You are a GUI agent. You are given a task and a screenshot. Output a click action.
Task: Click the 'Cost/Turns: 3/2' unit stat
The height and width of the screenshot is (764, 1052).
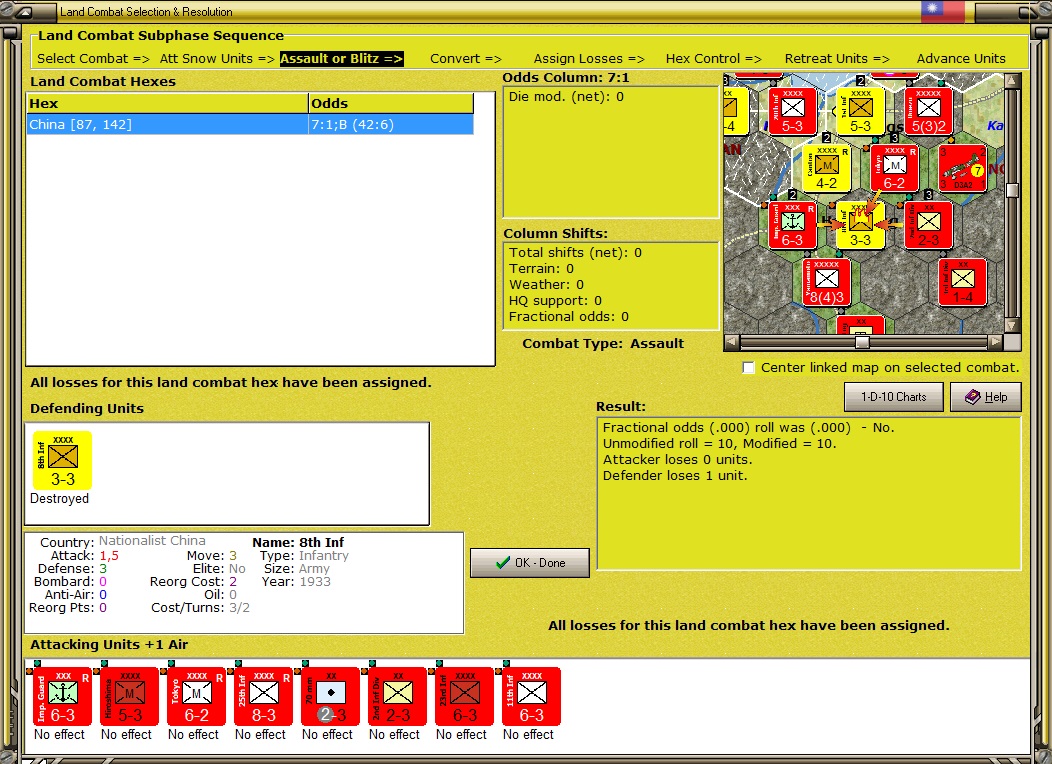click(201, 608)
